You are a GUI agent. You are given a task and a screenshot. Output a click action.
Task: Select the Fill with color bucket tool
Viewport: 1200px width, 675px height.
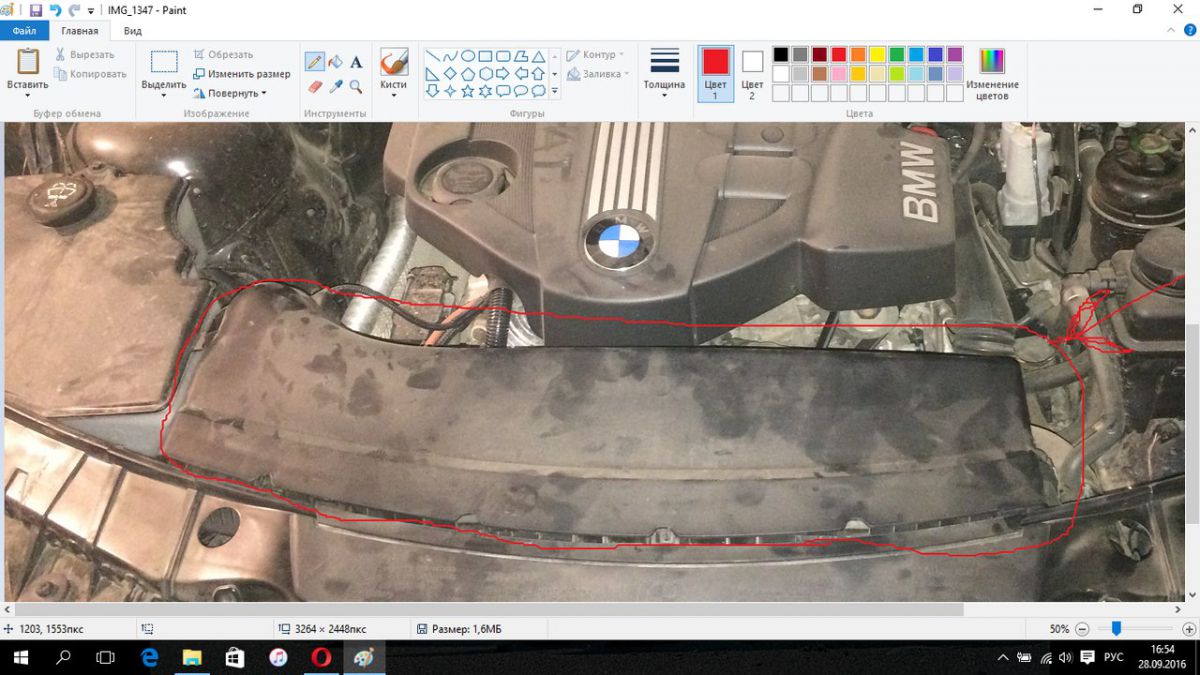335,61
